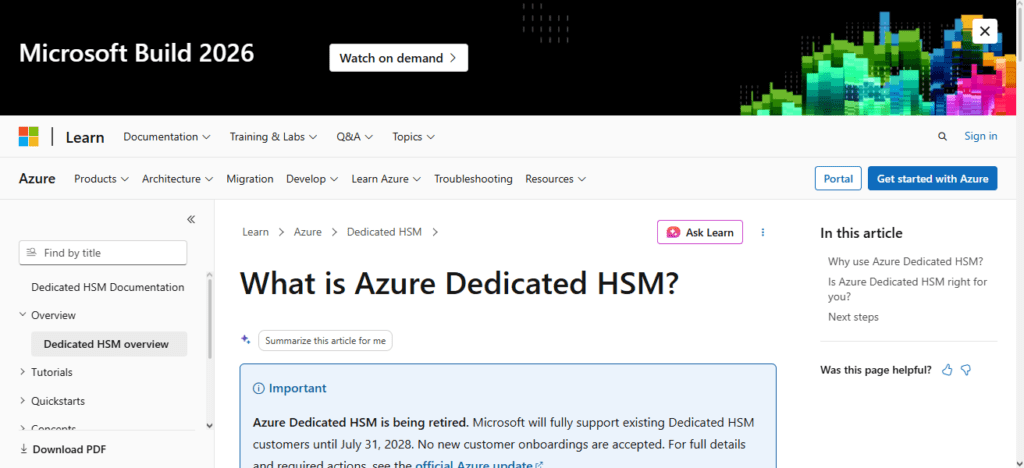Click the Microsoft logo

click(x=29, y=136)
